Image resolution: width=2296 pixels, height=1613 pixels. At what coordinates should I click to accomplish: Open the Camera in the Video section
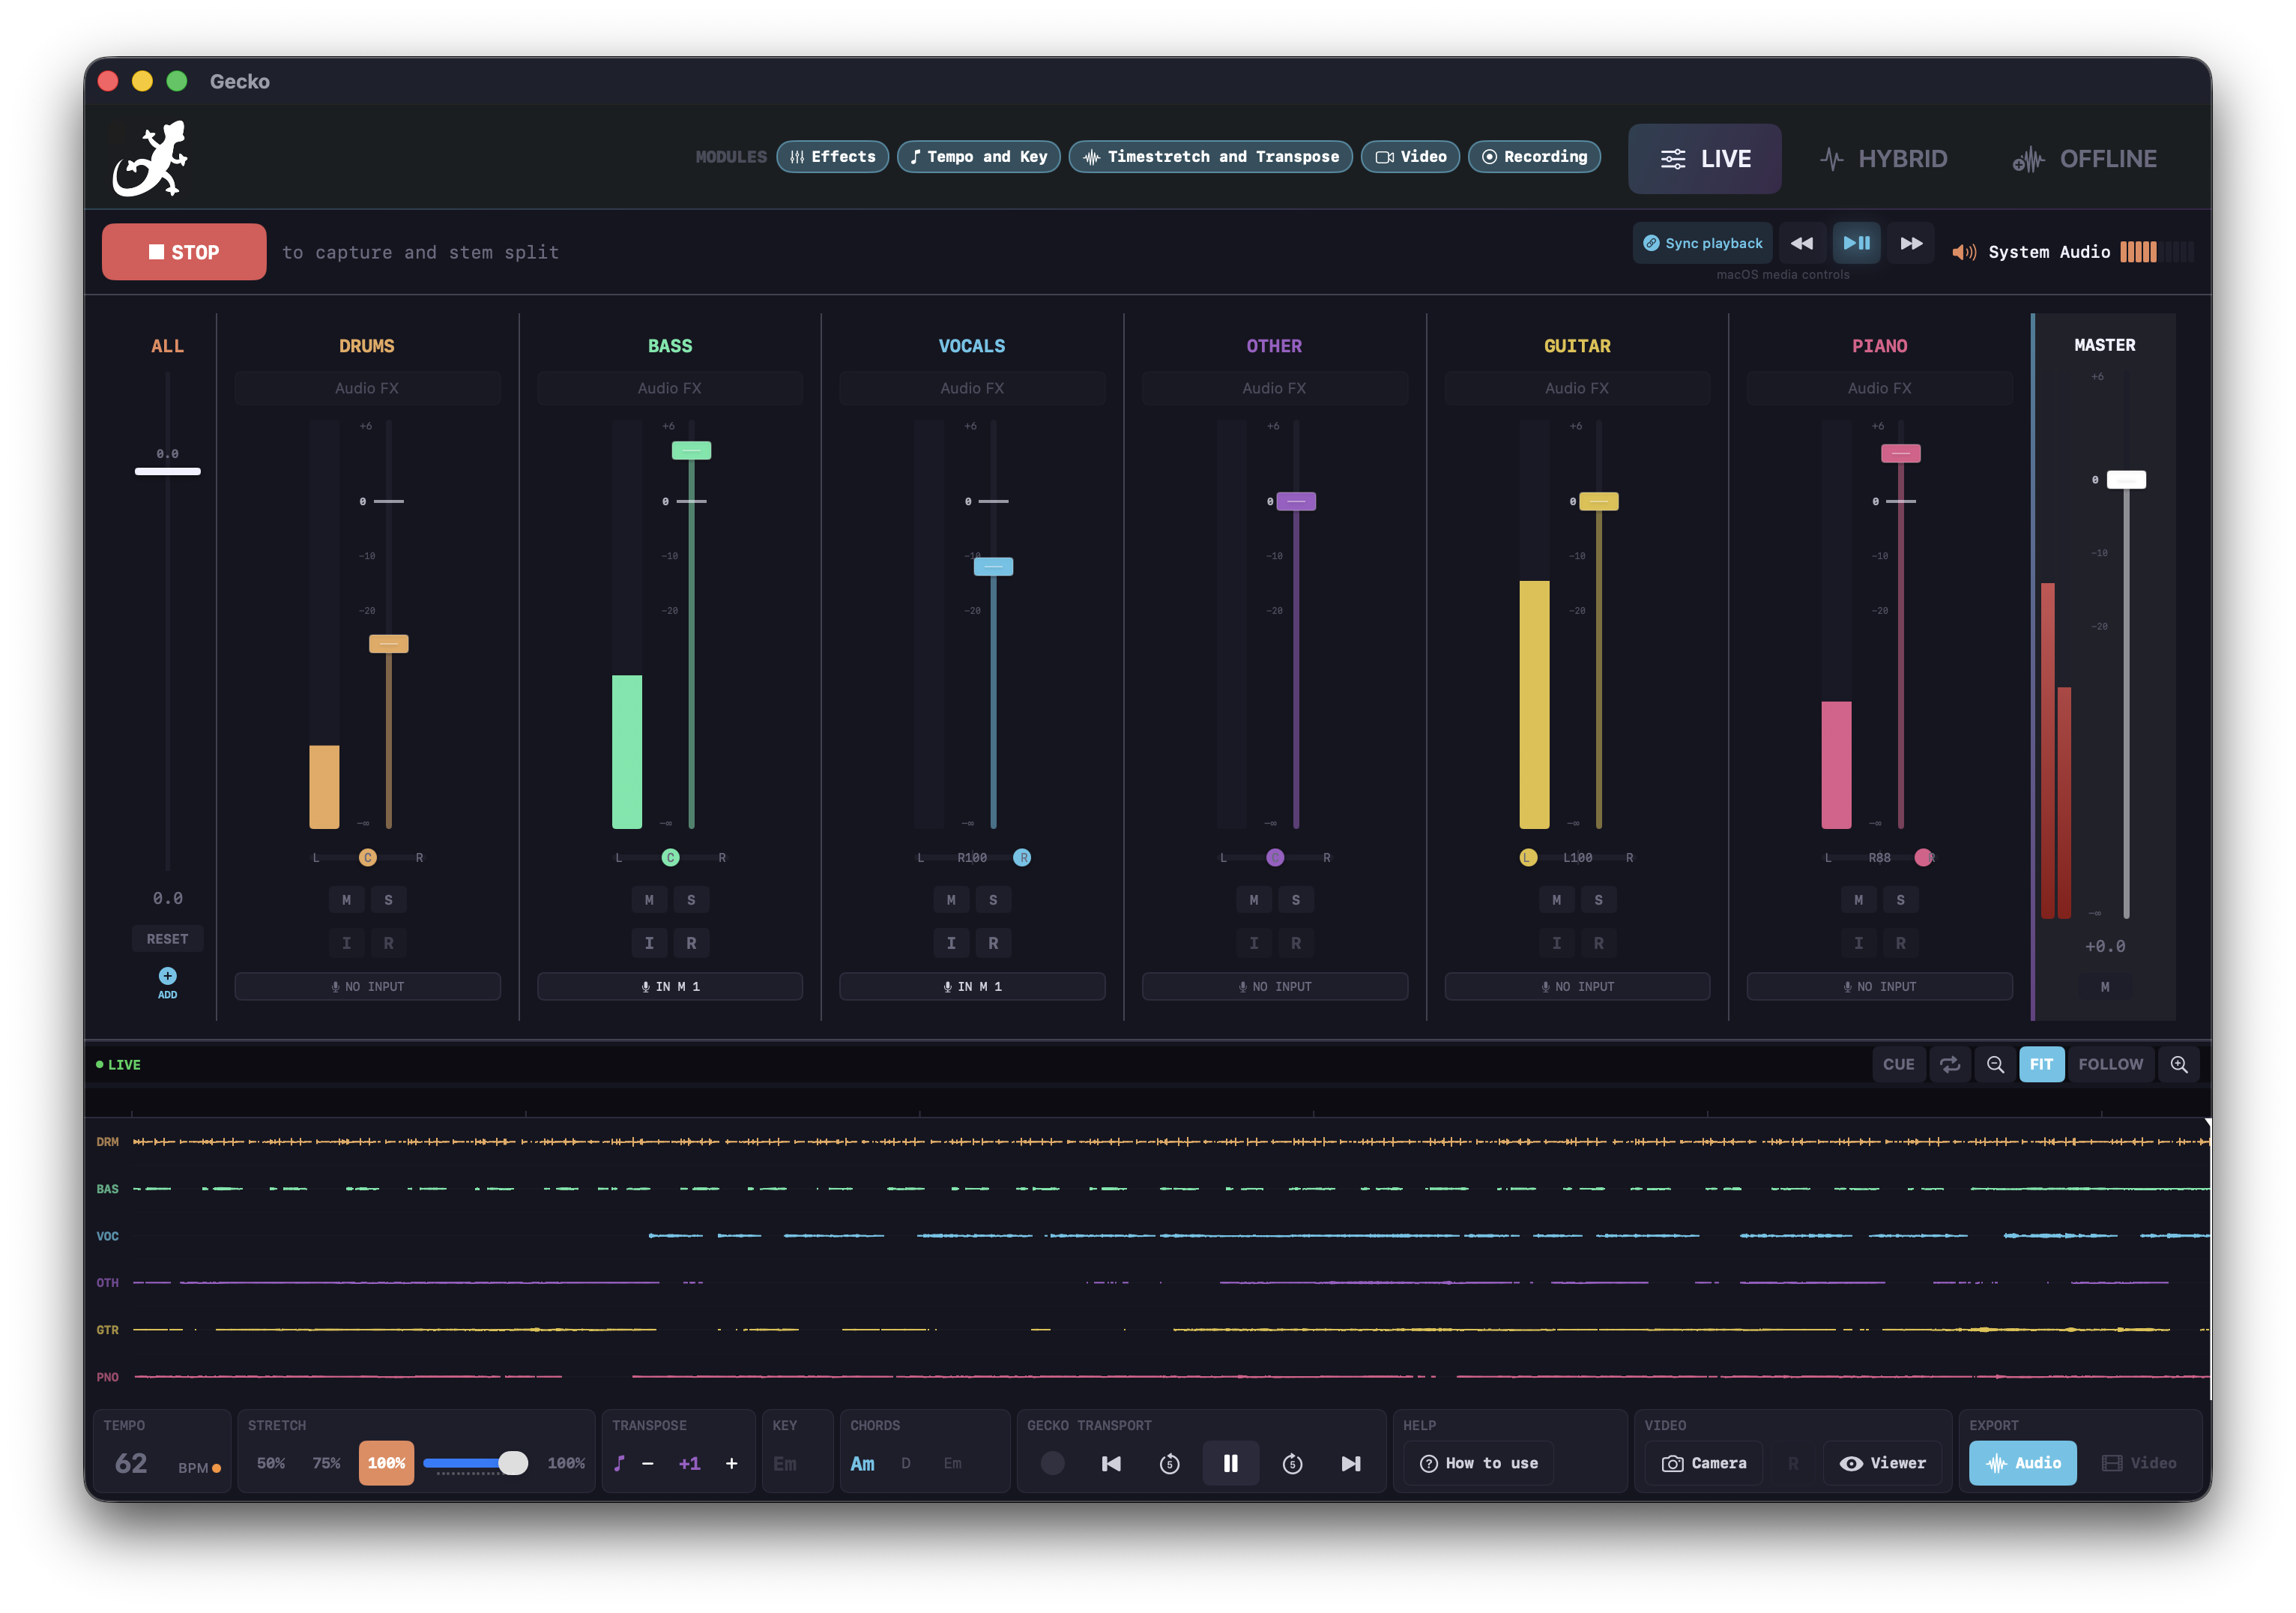[x=1704, y=1462]
